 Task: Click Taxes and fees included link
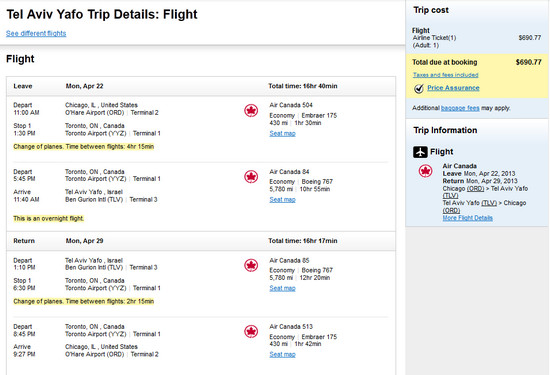445,75
